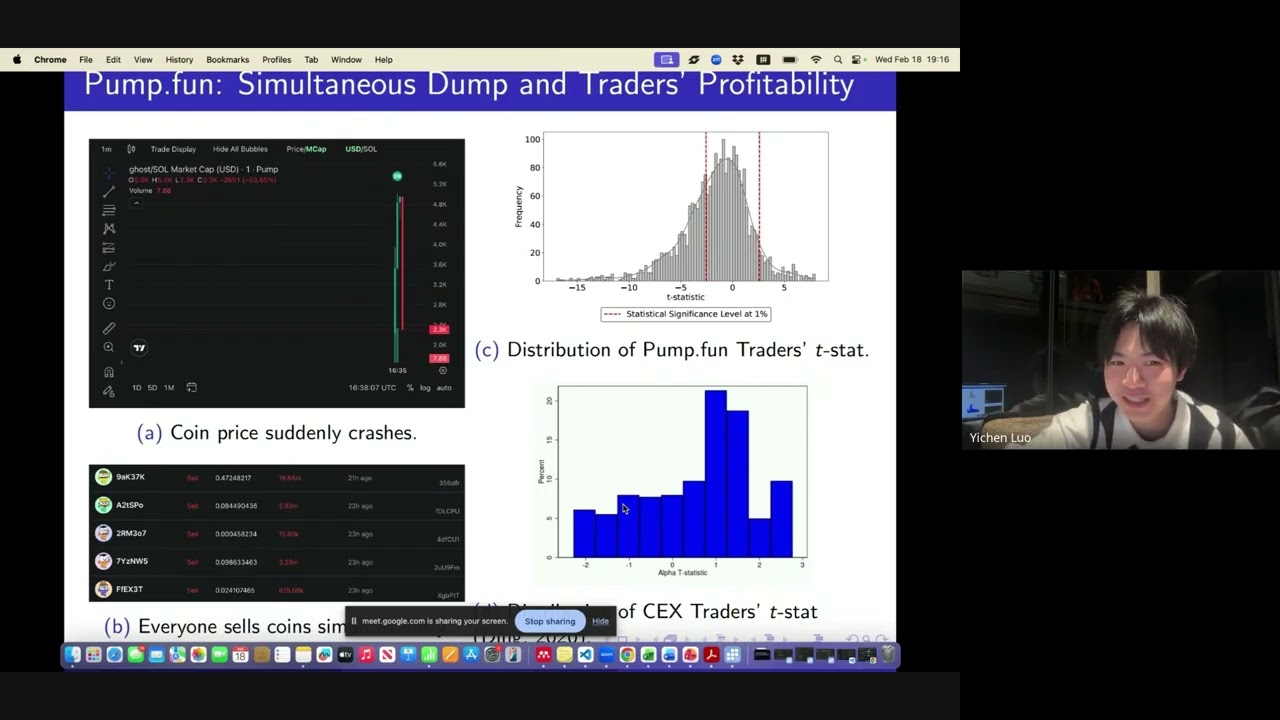Select the XABCD pattern tool in chart sidebar
The image size is (1280, 720).
(x=109, y=229)
